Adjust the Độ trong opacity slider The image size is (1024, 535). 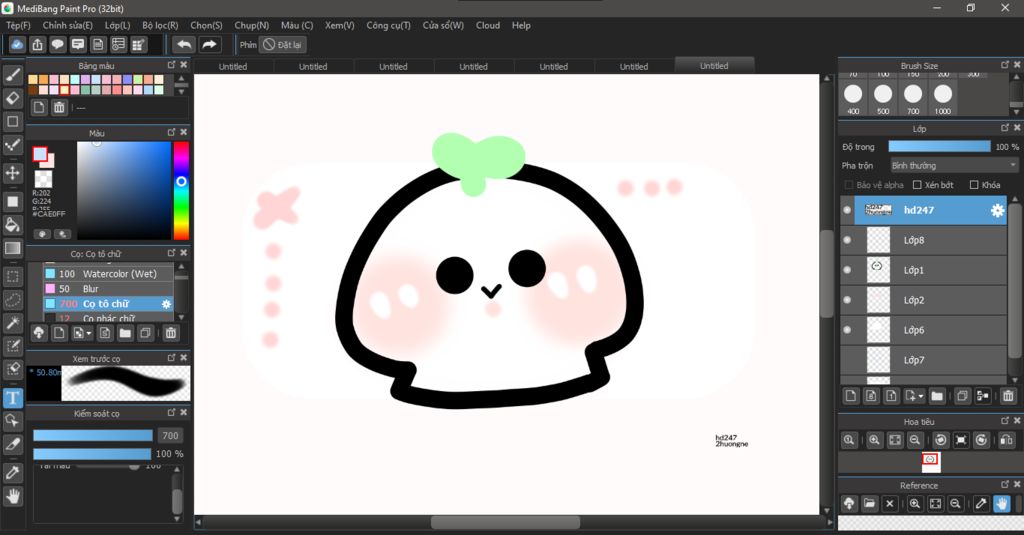[x=939, y=147]
